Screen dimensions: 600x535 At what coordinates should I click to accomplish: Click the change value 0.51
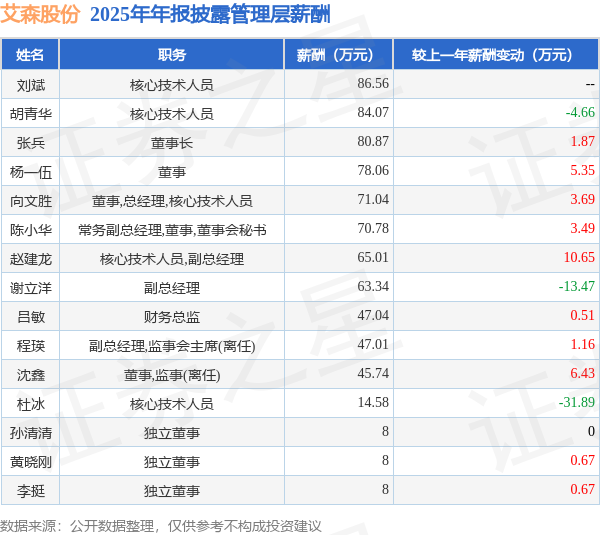(x=582, y=315)
